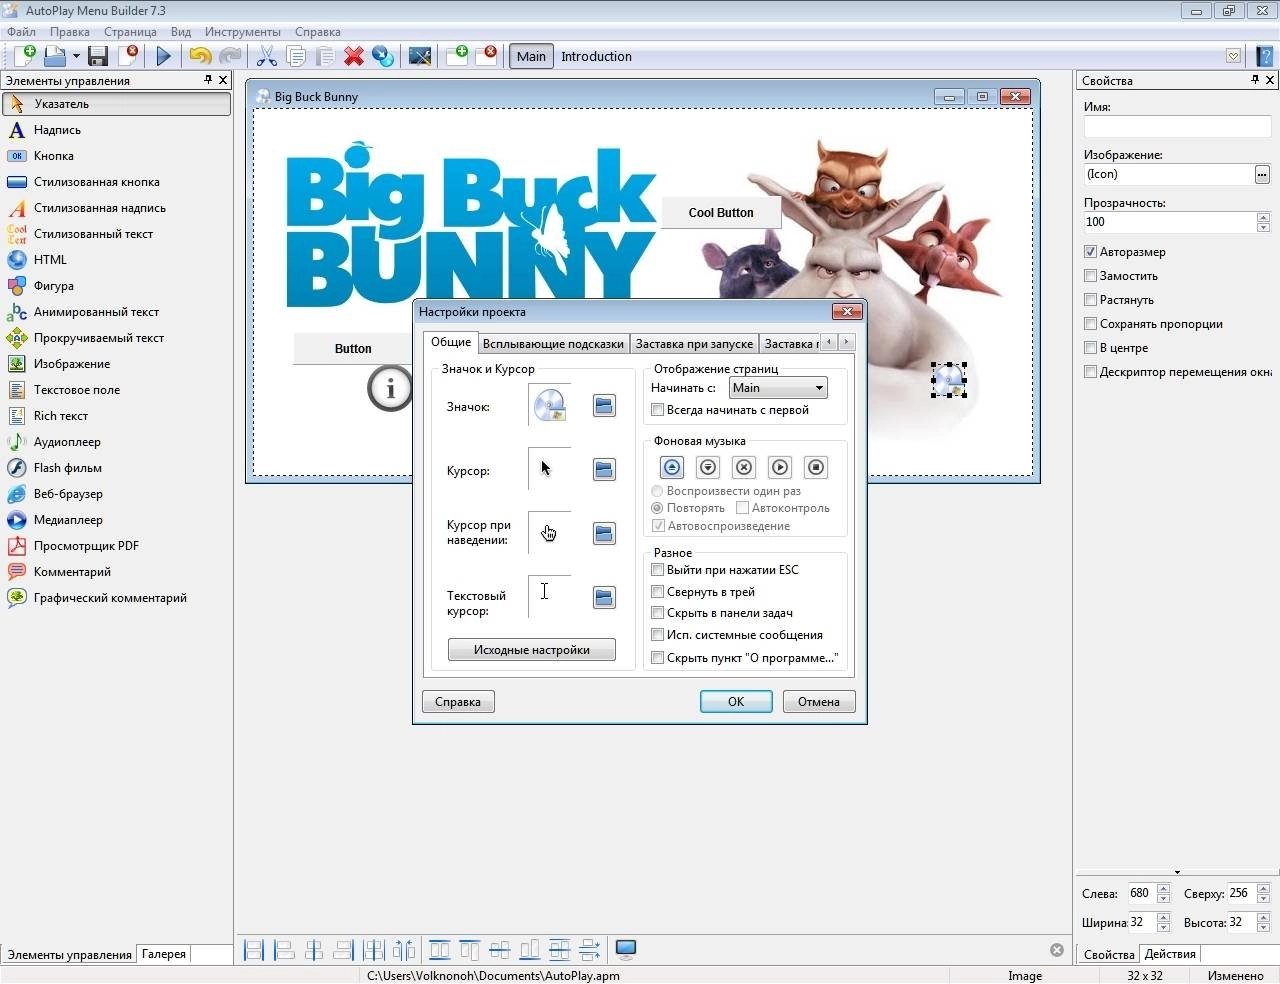
Task: Check Скрыть в панели задач
Action: point(657,613)
